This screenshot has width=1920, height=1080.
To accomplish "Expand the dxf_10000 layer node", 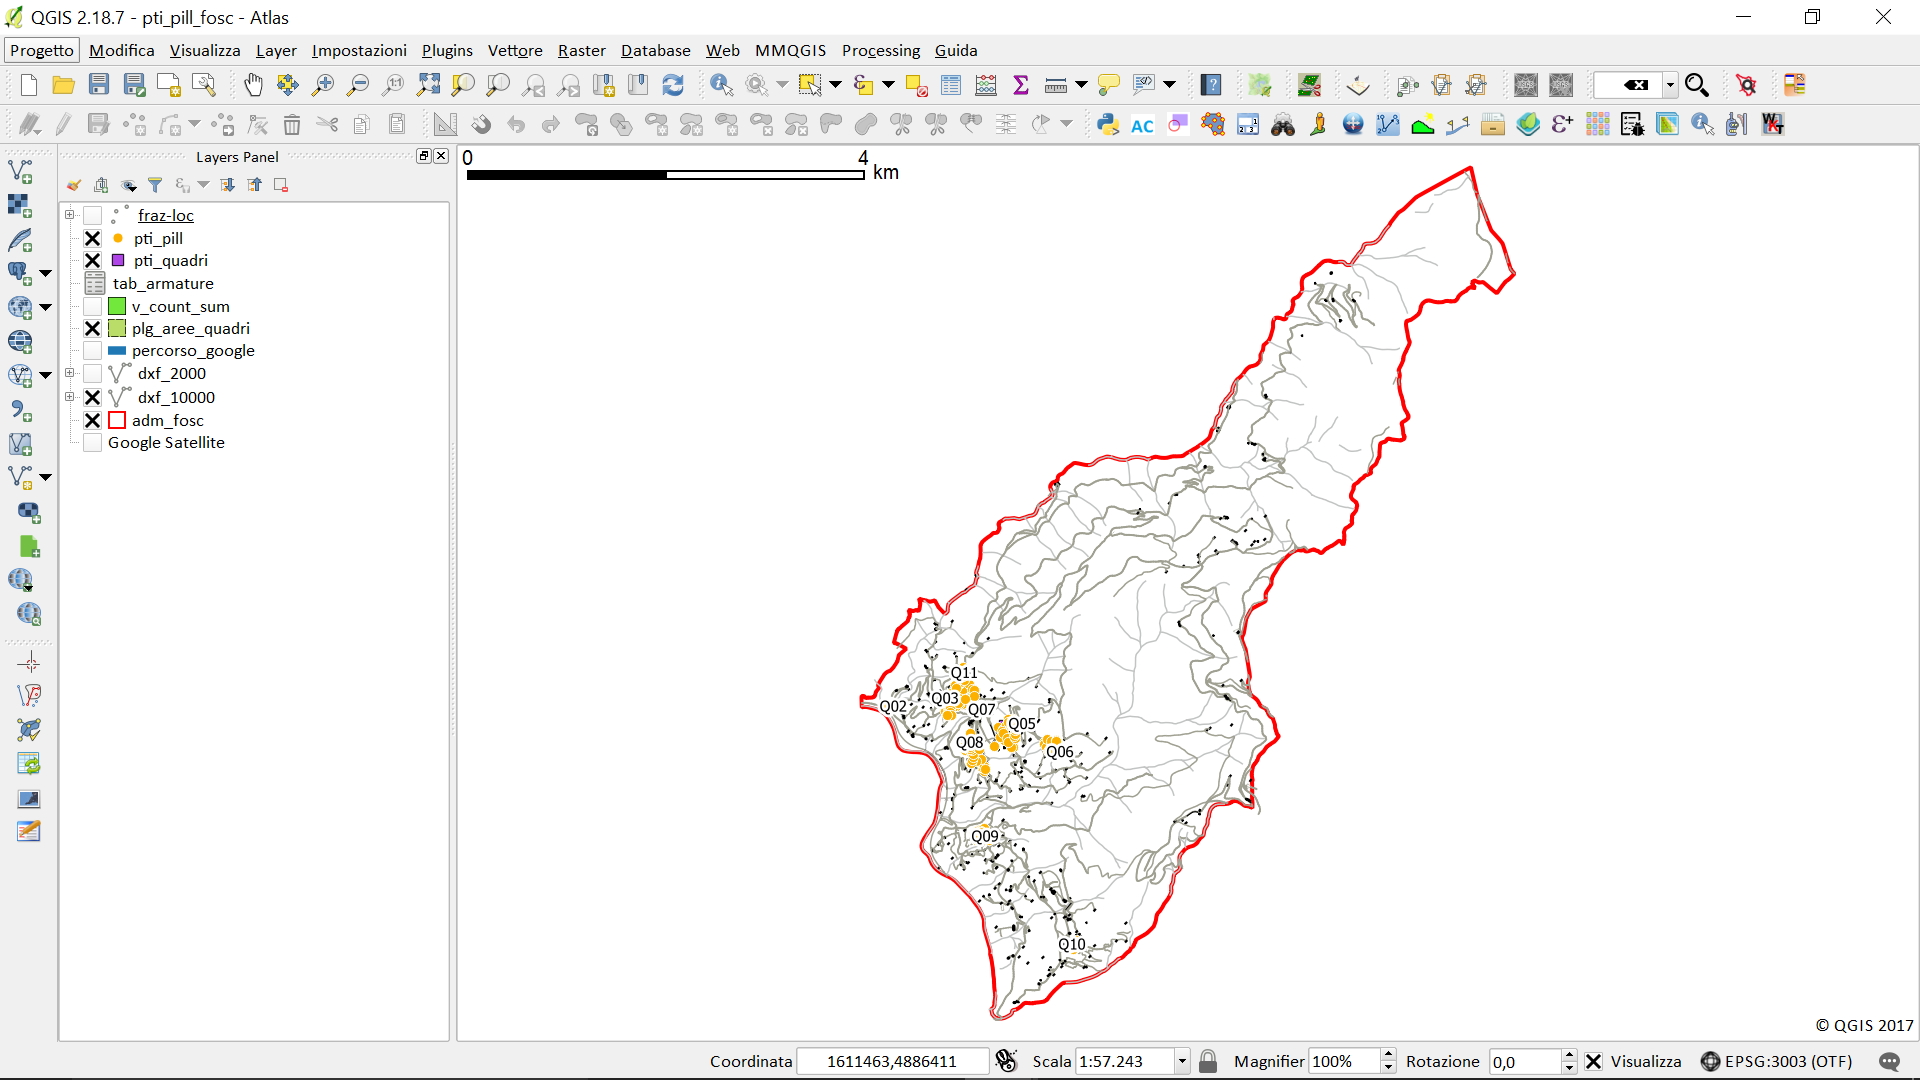I will (70, 397).
